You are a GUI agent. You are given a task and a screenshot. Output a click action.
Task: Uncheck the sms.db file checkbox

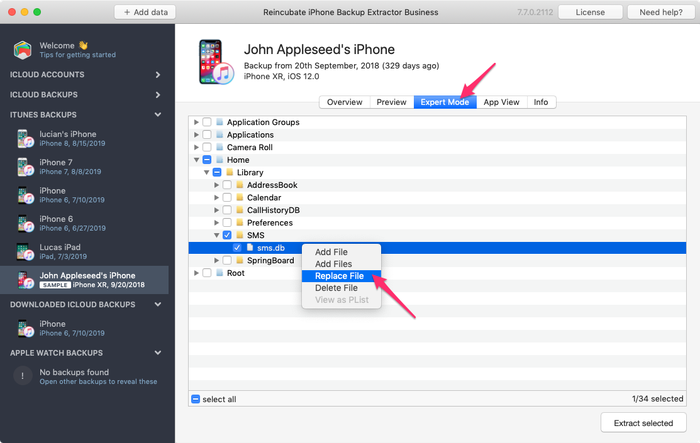237,247
